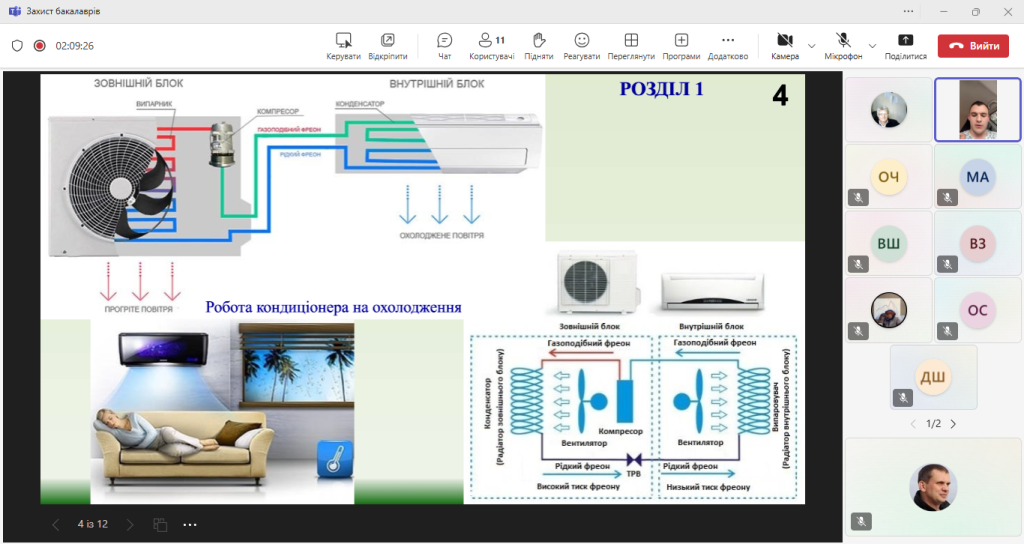Image resolution: width=1024 pixels, height=544 pixels.
Task: Open slide options ellipsis below presentation
Action: point(190,524)
